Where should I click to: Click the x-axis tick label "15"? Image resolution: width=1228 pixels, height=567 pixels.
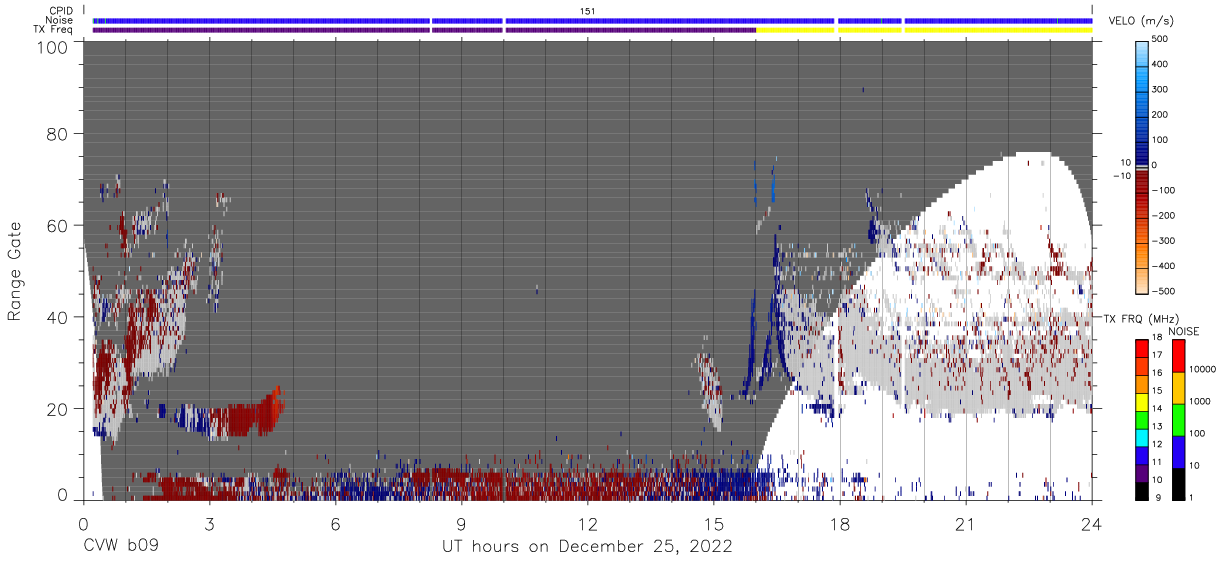[714, 524]
